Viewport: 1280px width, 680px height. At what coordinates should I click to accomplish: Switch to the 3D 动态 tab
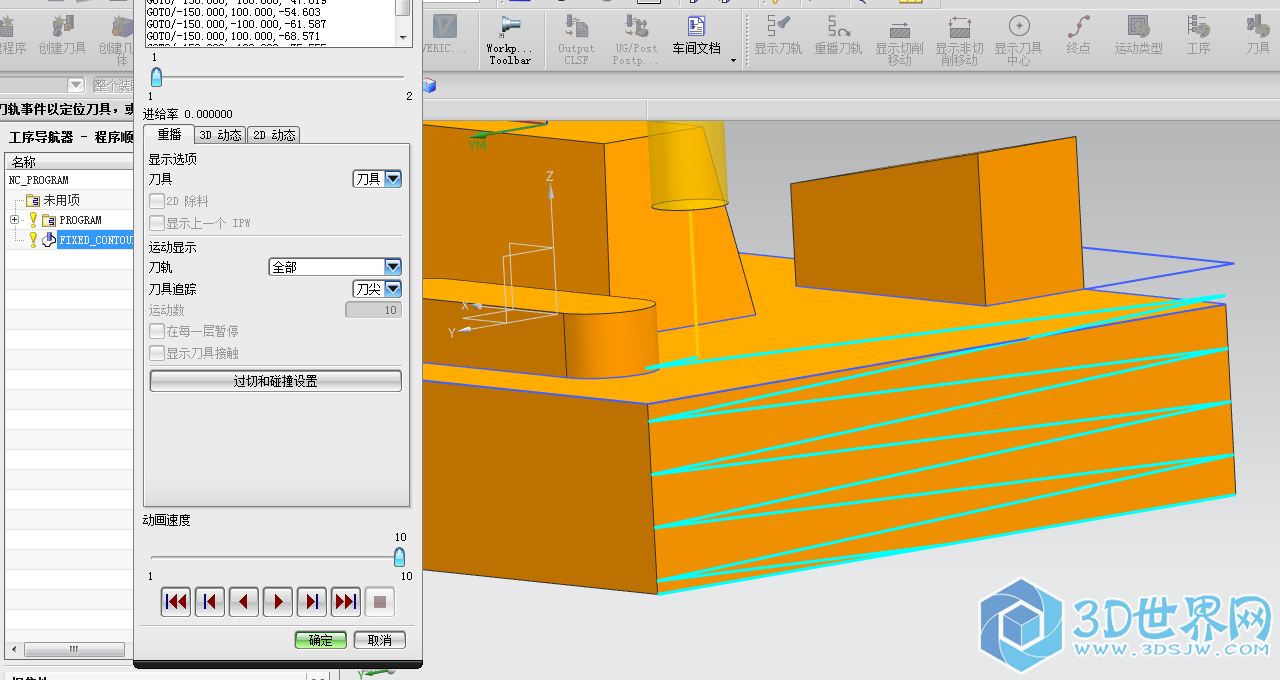click(x=219, y=135)
